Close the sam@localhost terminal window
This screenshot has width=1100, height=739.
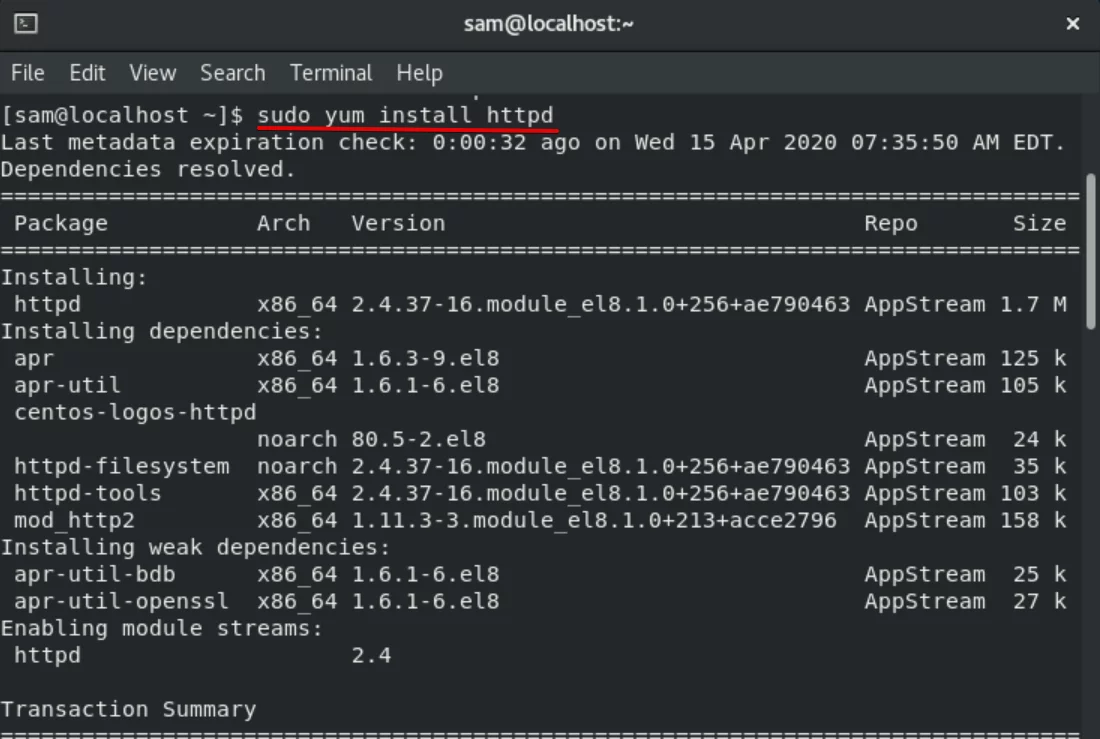[1073, 24]
